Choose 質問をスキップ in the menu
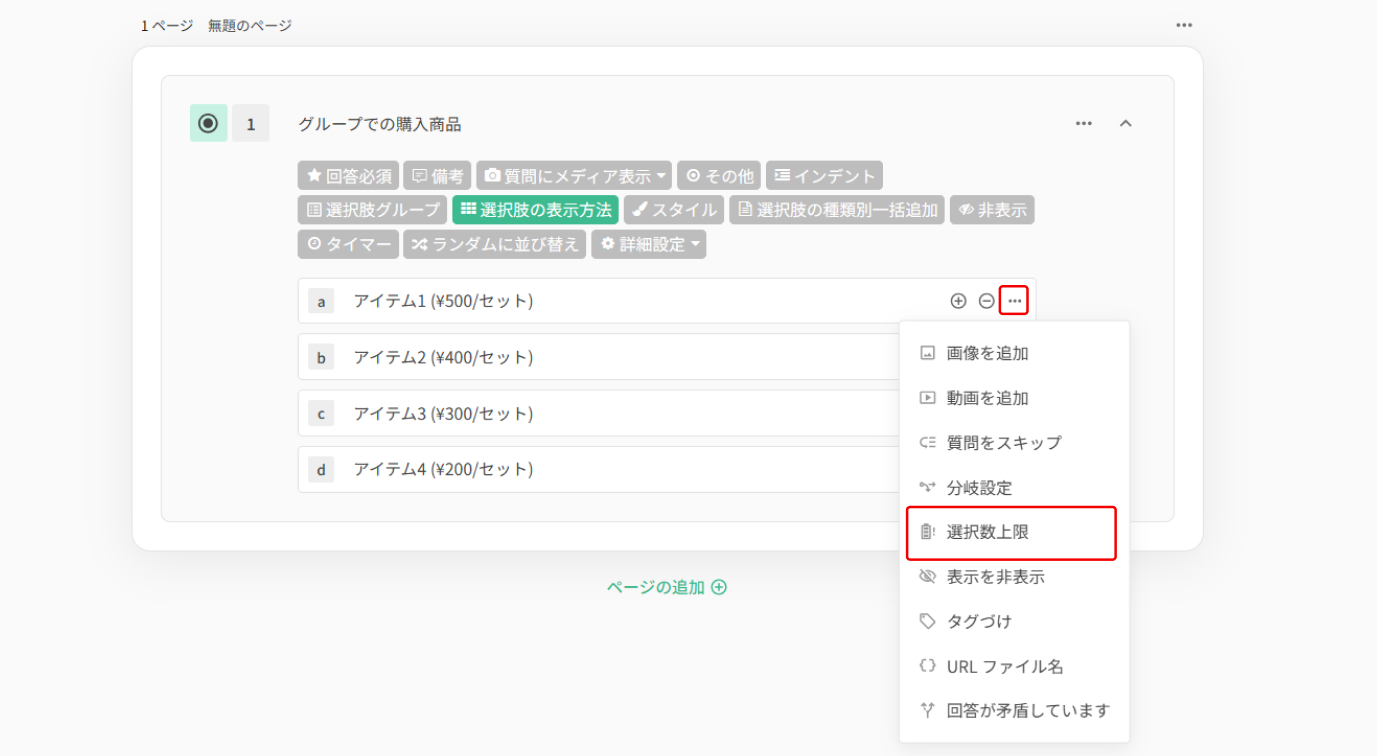Image resolution: width=1377 pixels, height=756 pixels. [1014, 442]
